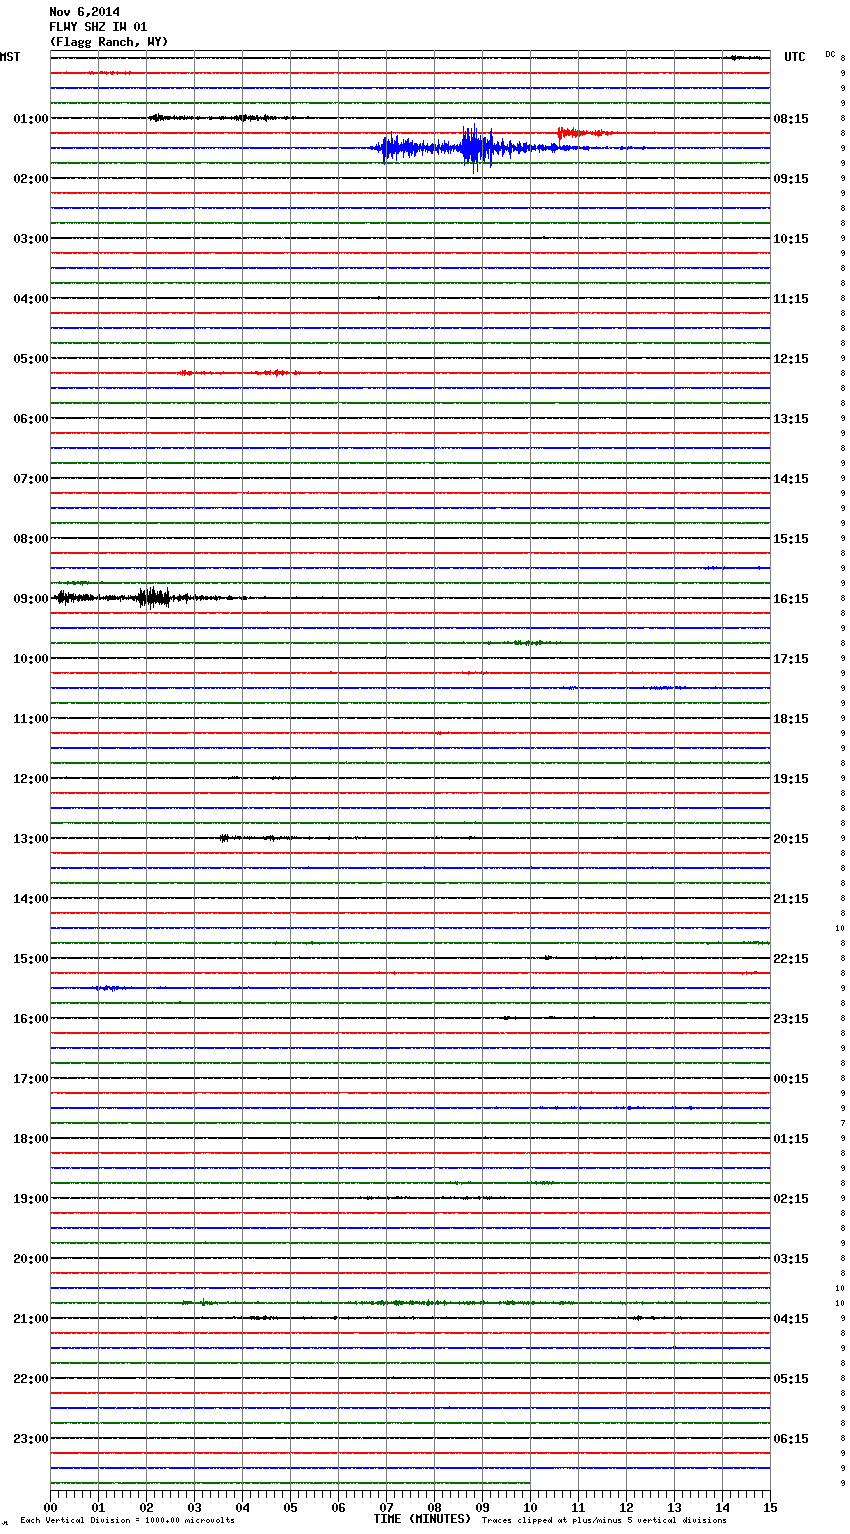850x1534 pixels.
Task: Select the 05:00 MST time label
Action: click(31, 359)
